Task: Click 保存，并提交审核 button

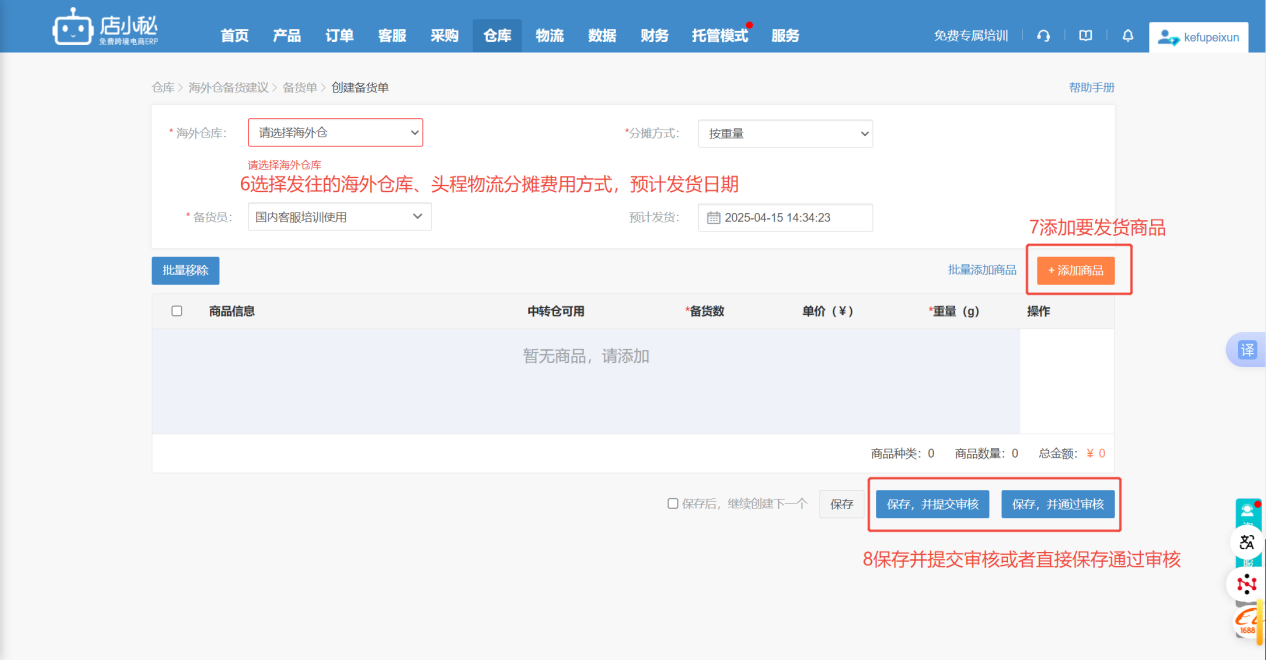Action: coord(933,504)
